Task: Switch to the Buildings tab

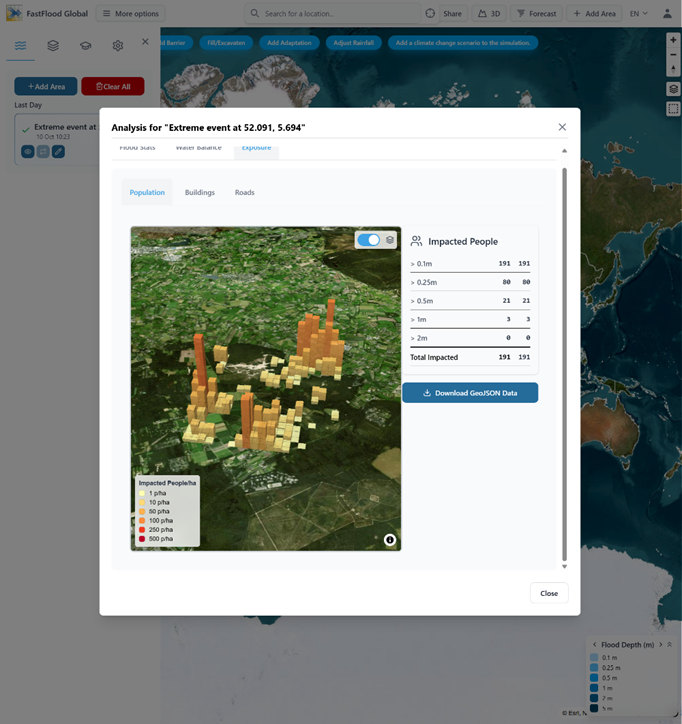Action: click(200, 192)
